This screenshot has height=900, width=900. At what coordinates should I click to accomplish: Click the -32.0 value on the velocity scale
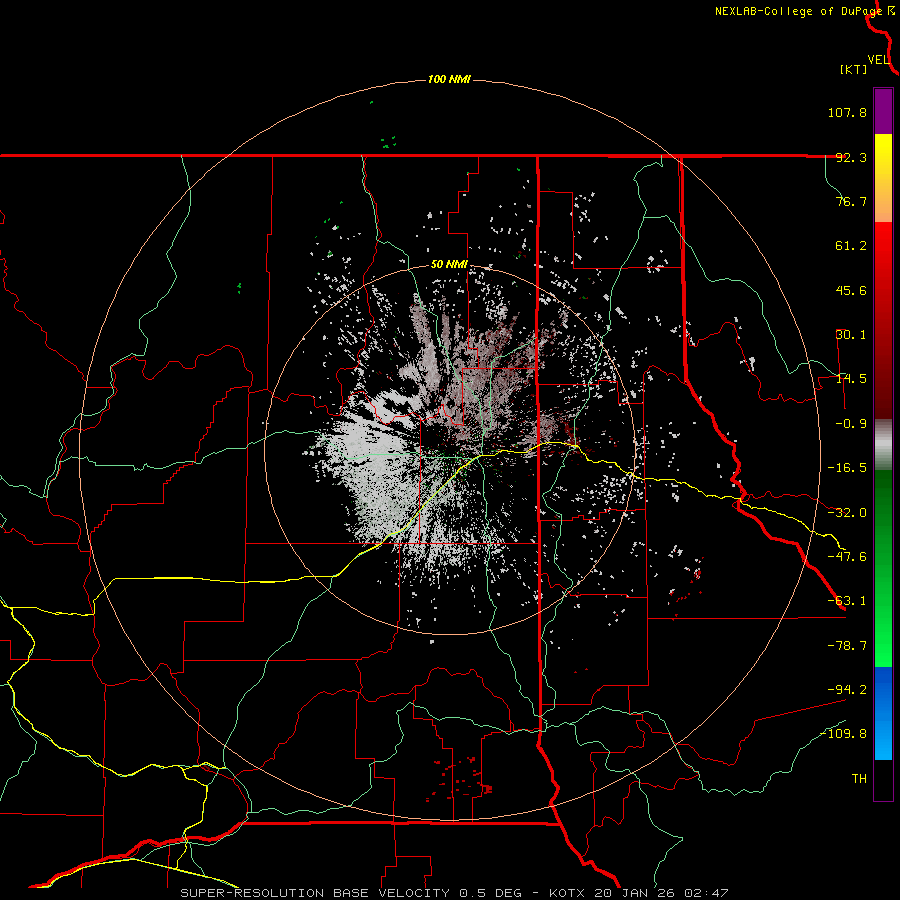847,513
